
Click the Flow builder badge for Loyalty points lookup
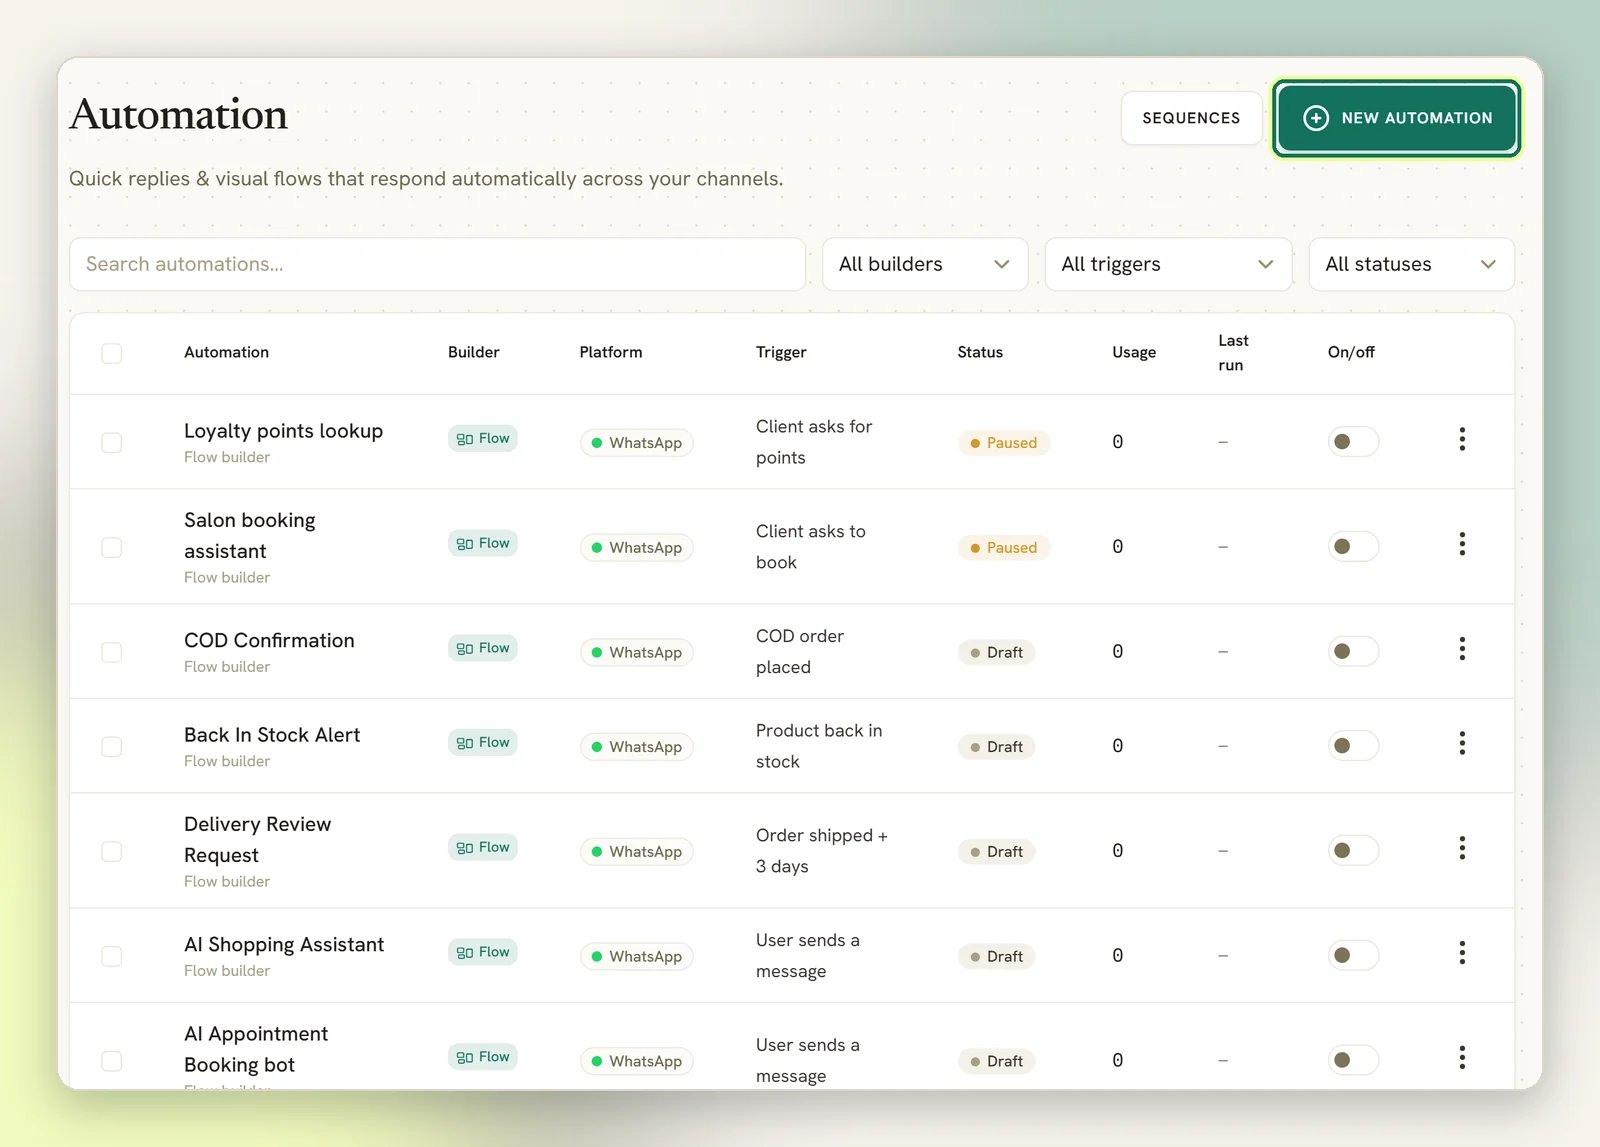[x=483, y=438]
